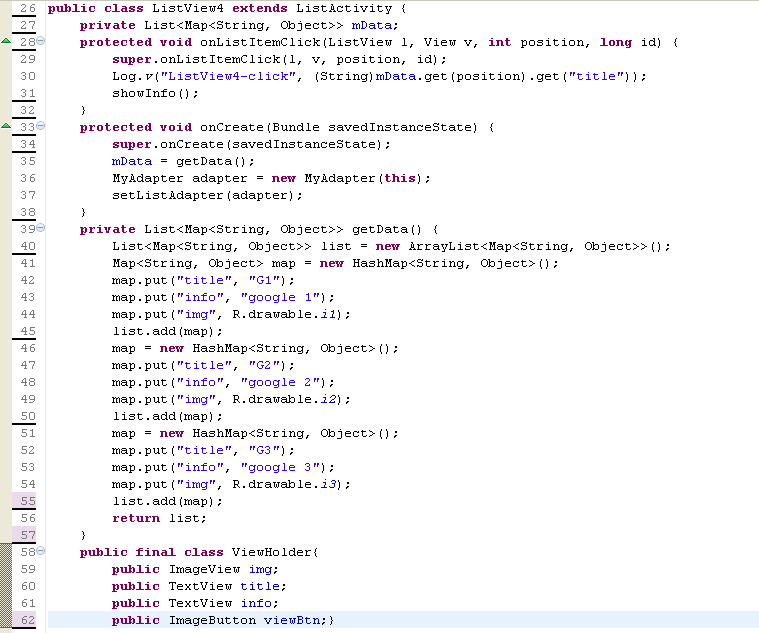This screenshot has height=633, width=759.
Task: Click the viewBtn field on line 62
Action: pyautogui.click(x=292, y=620)
